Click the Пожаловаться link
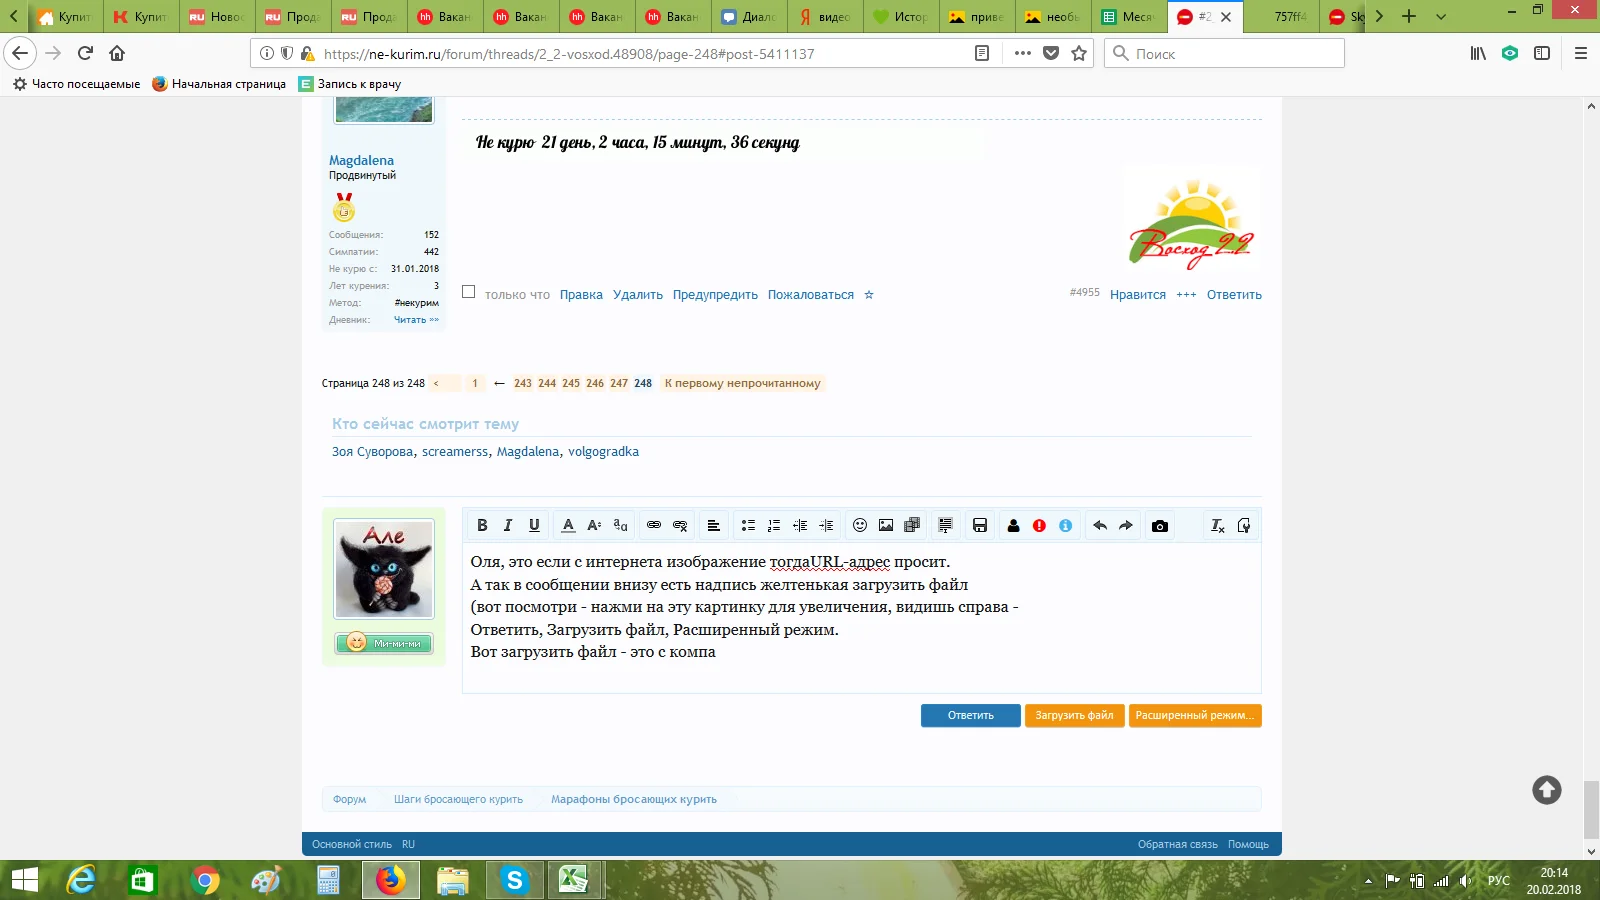The image size is (1600, 900). tap(811, 295)
